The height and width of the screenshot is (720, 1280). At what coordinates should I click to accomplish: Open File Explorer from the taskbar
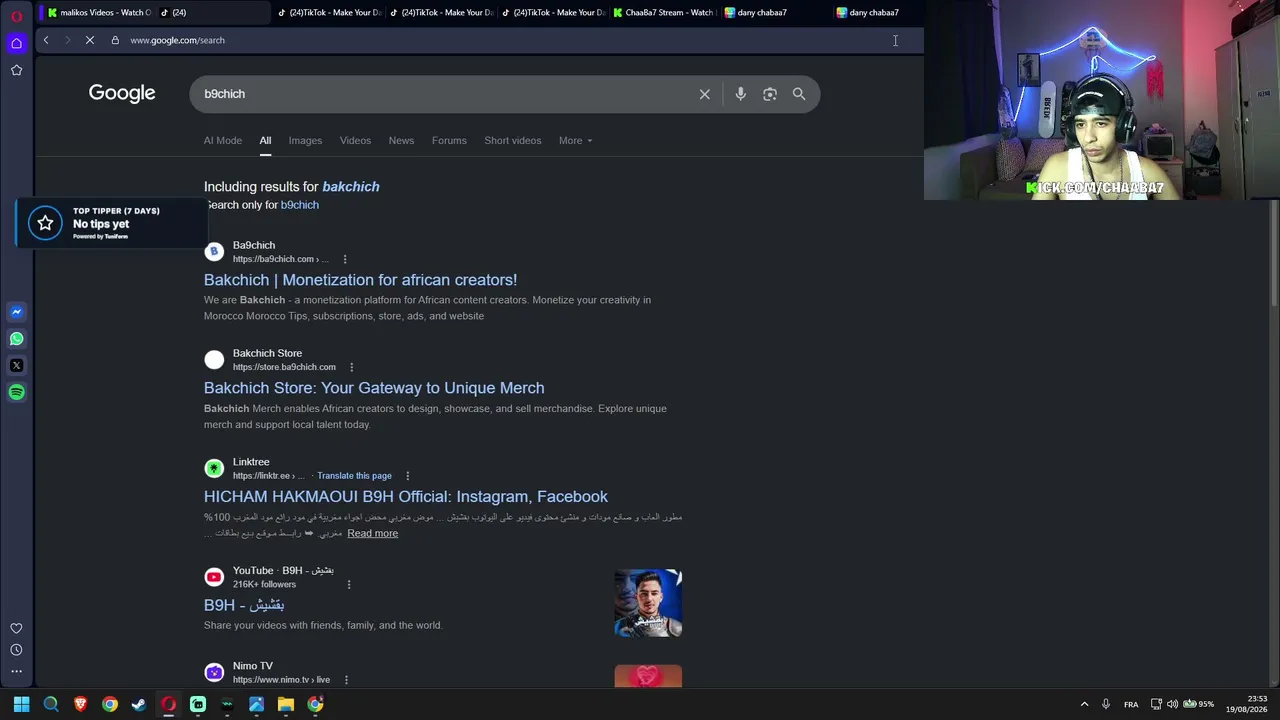coord(286,704)
